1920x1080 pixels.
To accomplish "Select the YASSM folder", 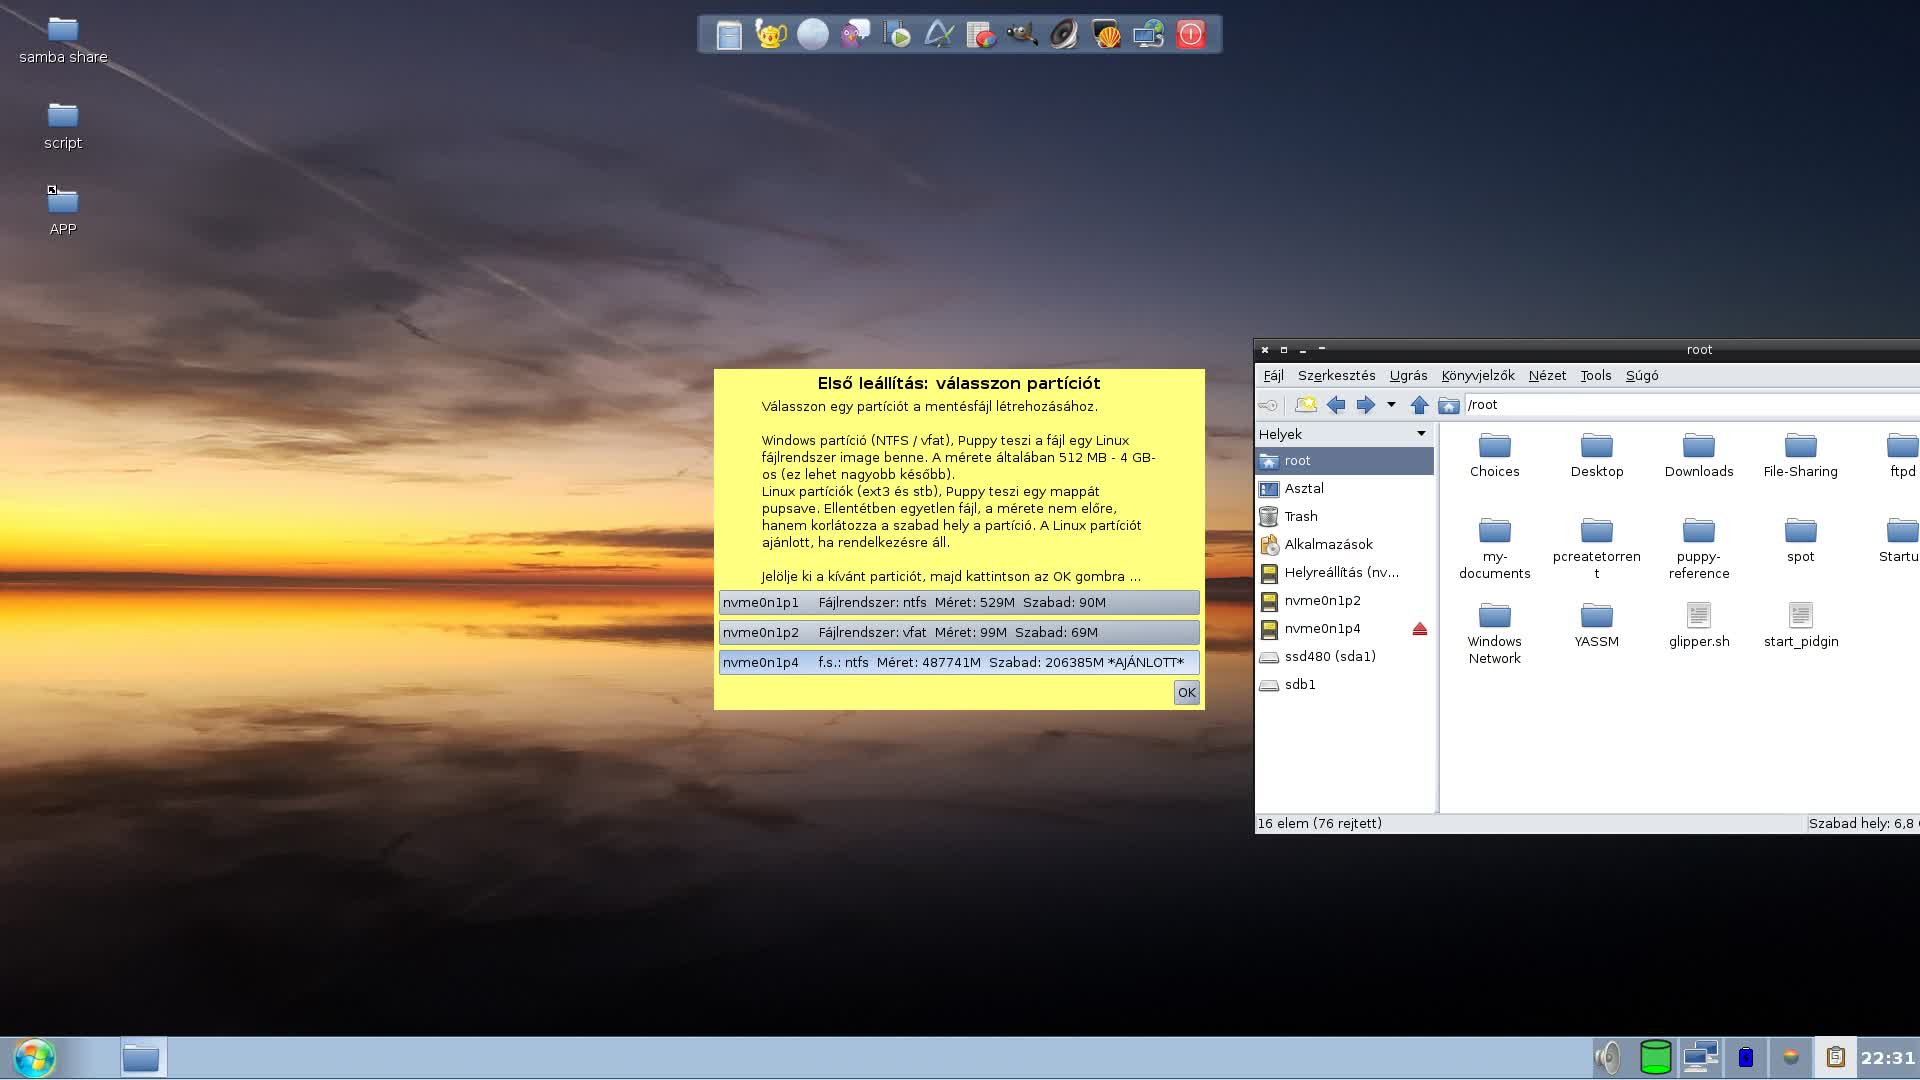I will pos(1597,625).
